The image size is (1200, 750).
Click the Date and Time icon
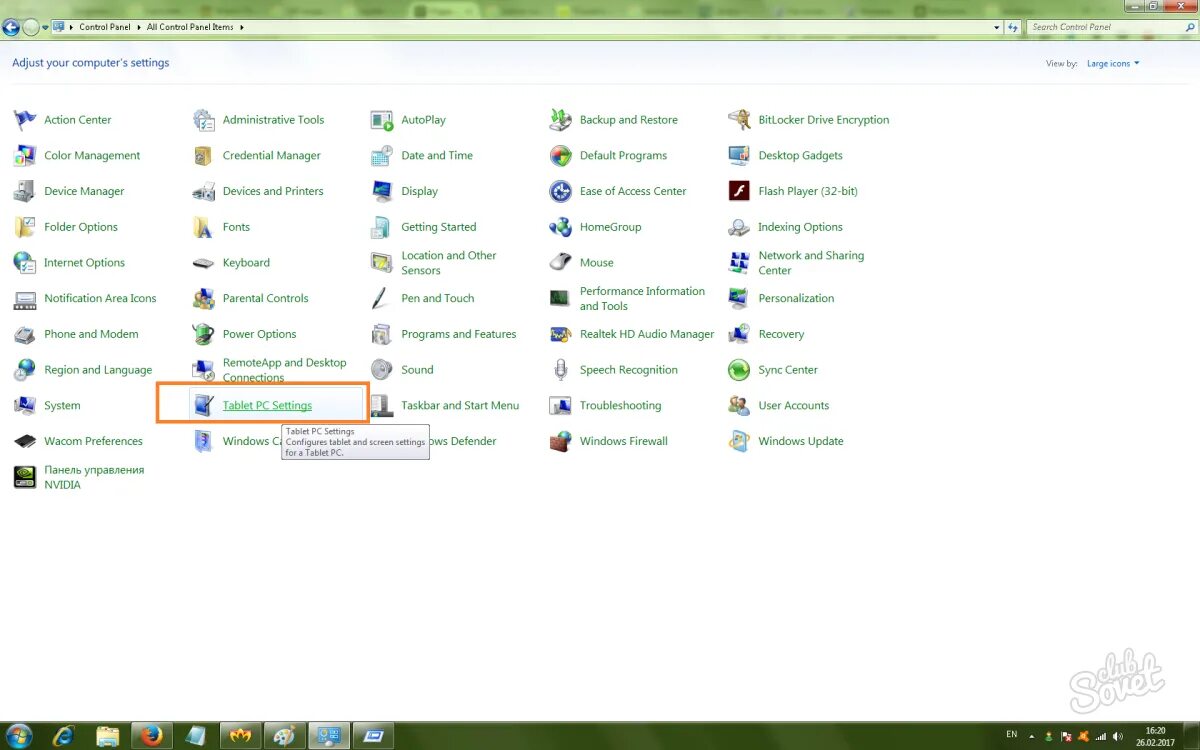tap(382, 156)
